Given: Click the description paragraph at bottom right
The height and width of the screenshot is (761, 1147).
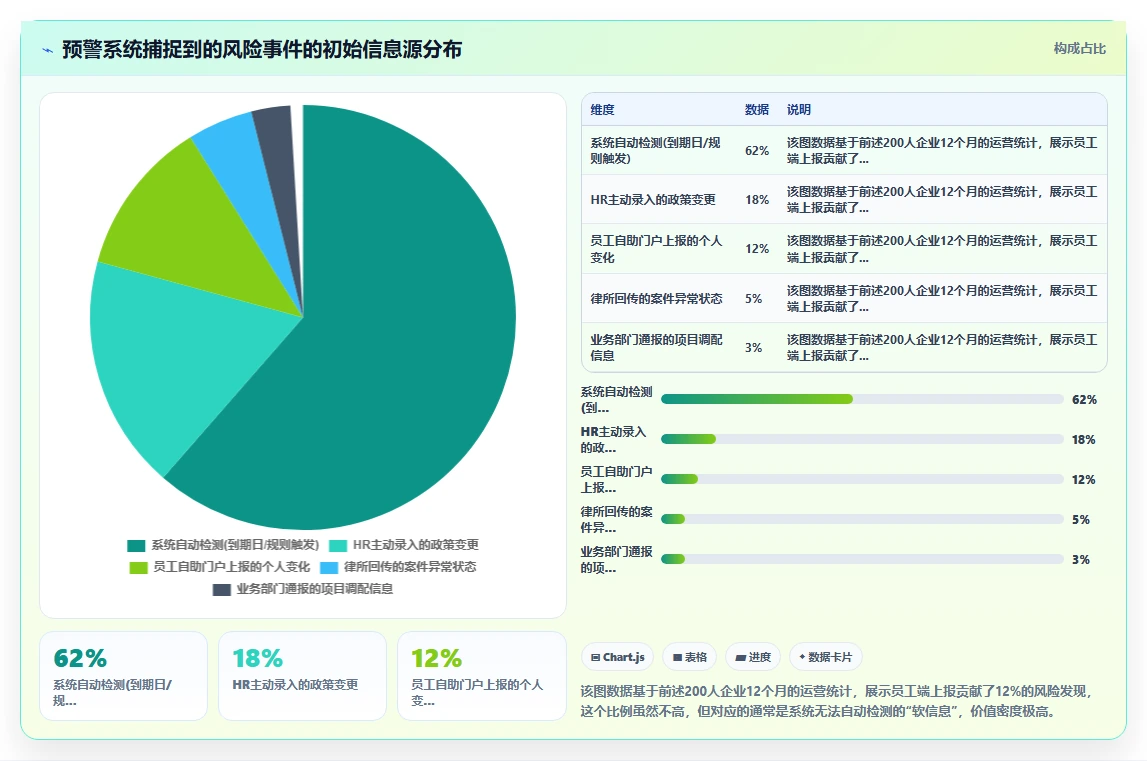Looking at the screenshot, I should tap(837, 701).
